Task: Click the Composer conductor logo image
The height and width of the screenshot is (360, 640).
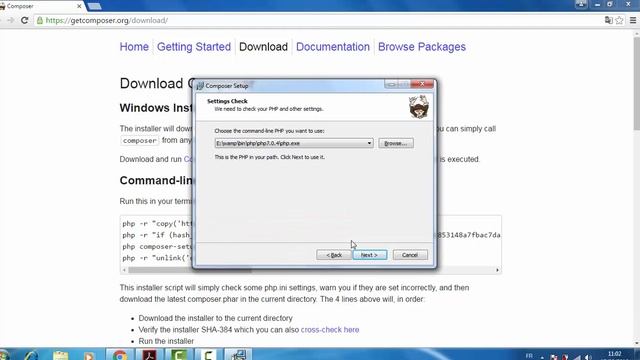Action: click(x=419, y=107)
